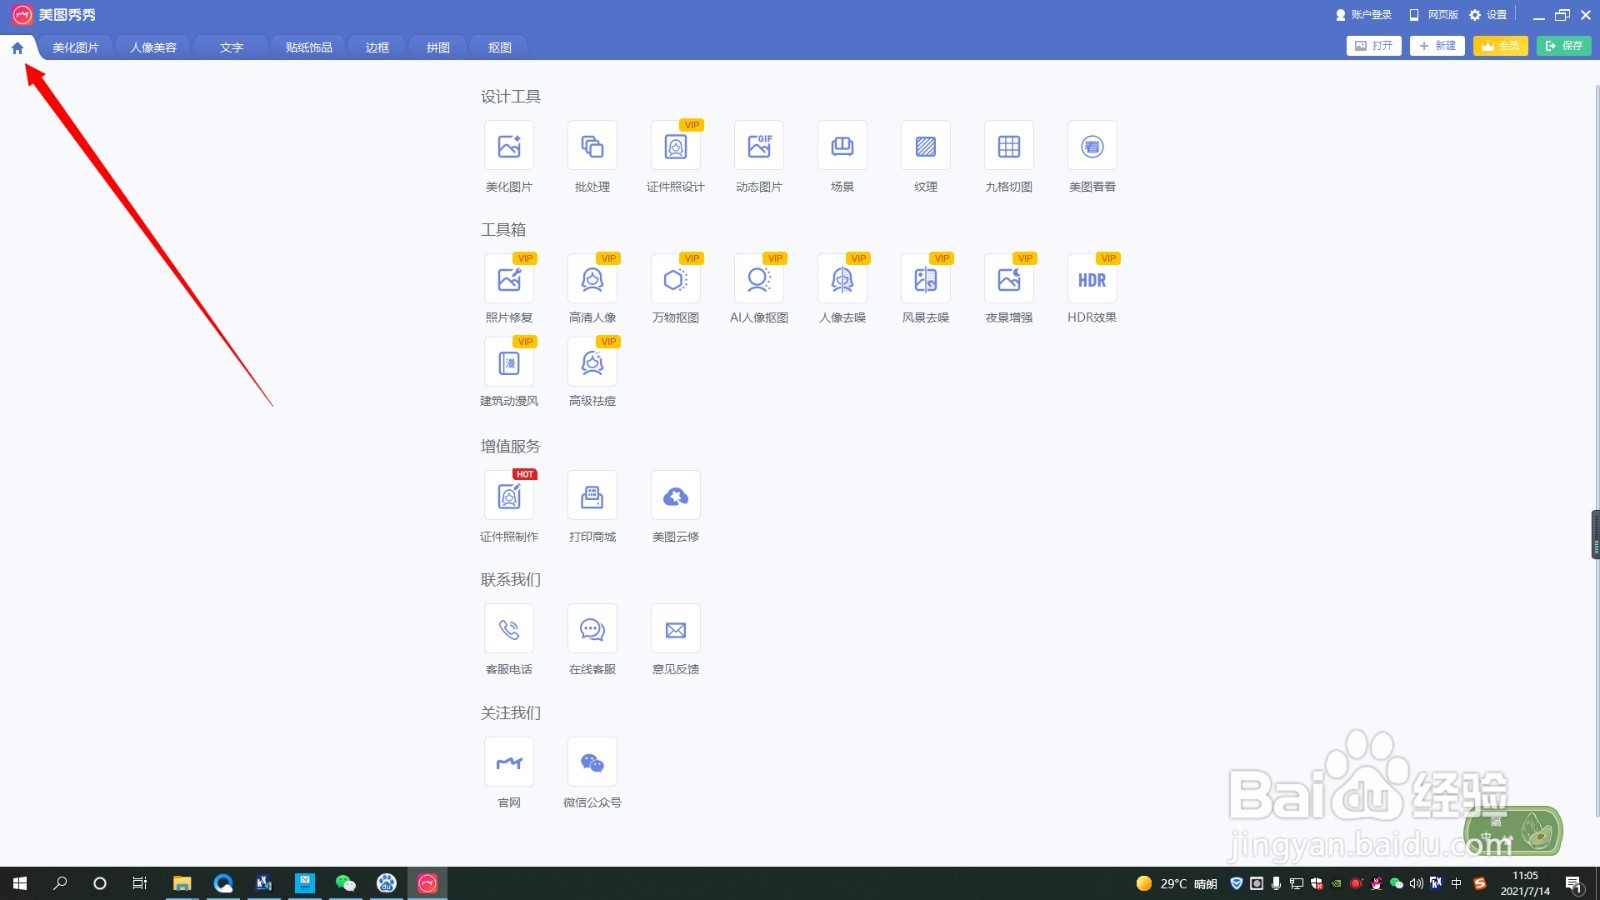Click the 会员 membership button

pyautogui.click(x=1500, y=46)
